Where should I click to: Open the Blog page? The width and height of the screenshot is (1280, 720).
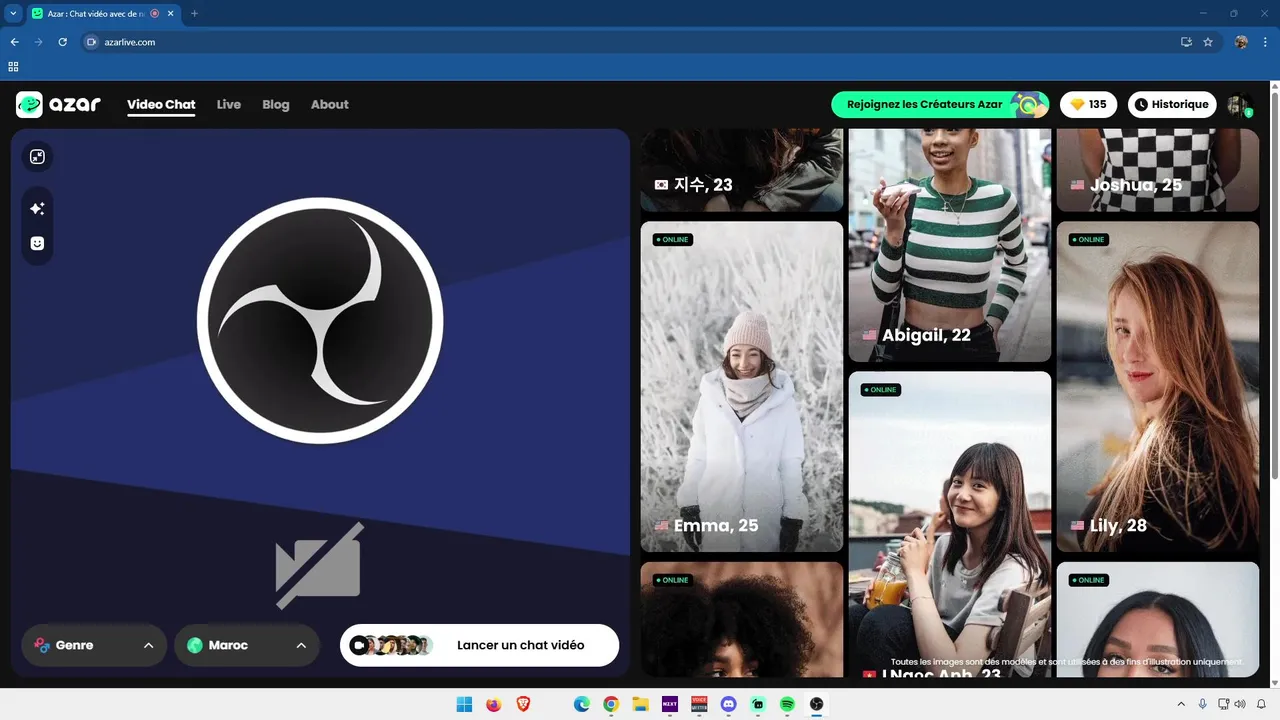point(276,104)
